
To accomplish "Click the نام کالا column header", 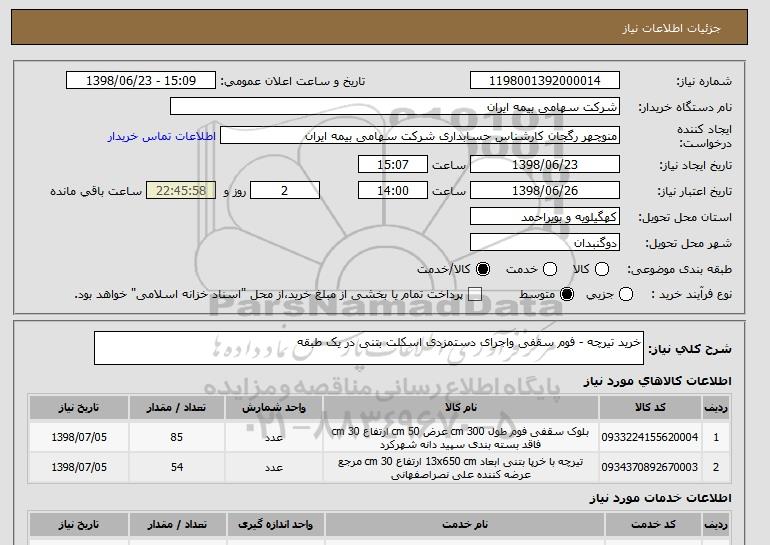I will tap(461, 408).
